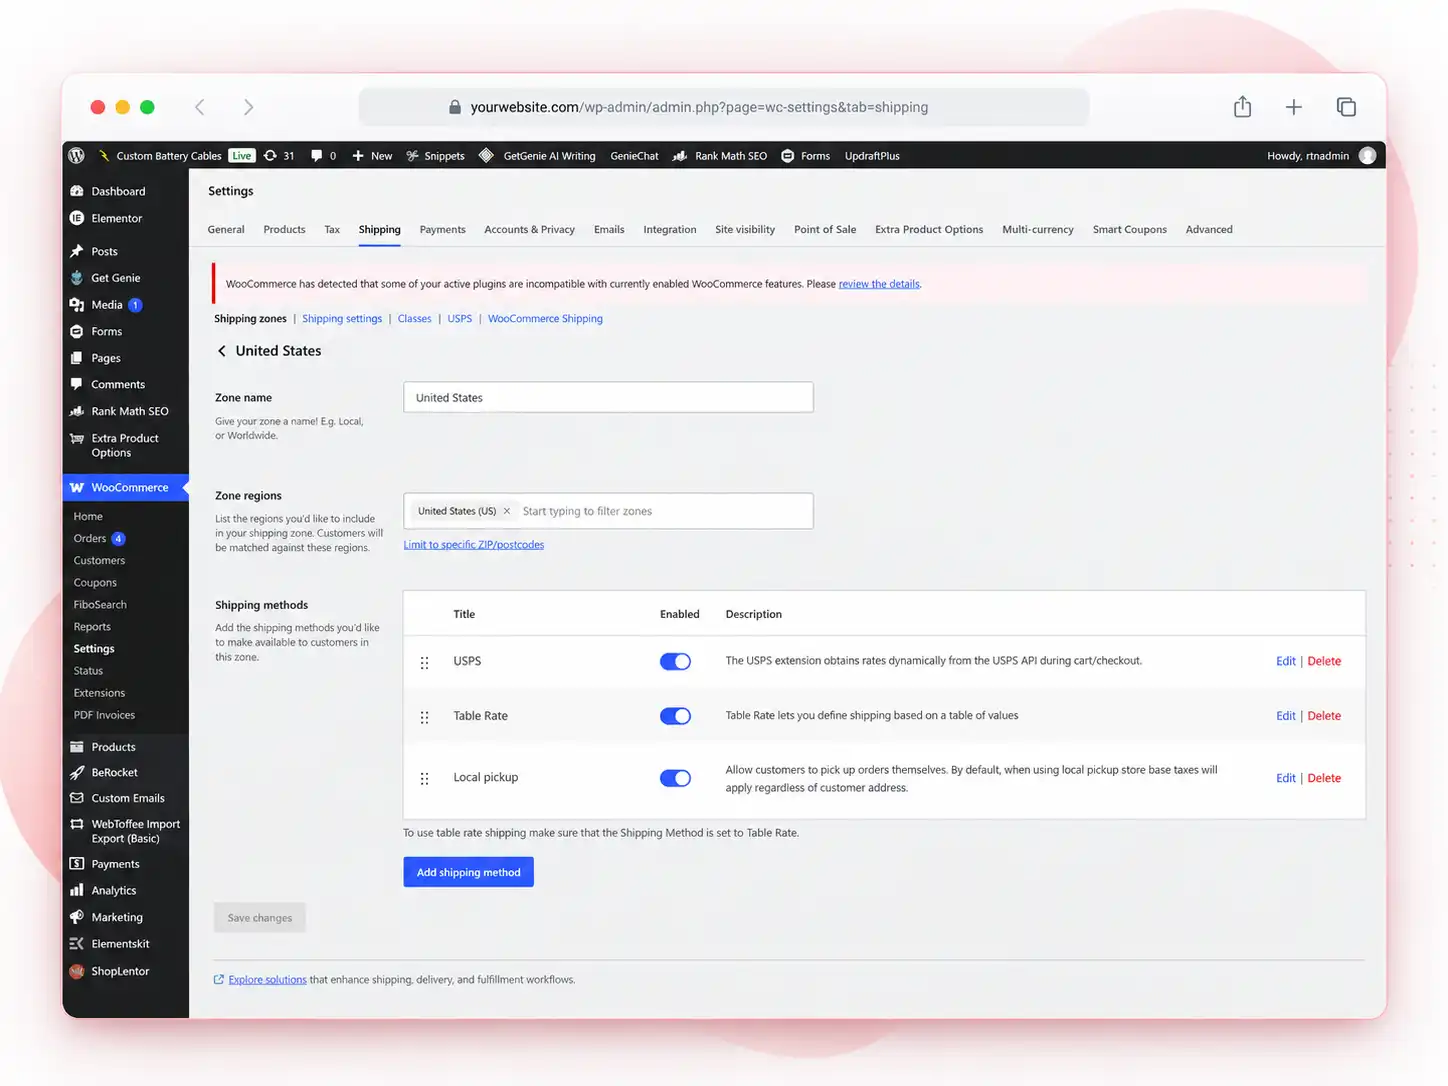Click the browser address bar
This screenshot has width=1448, height=1086.
[x=723, y=107]
